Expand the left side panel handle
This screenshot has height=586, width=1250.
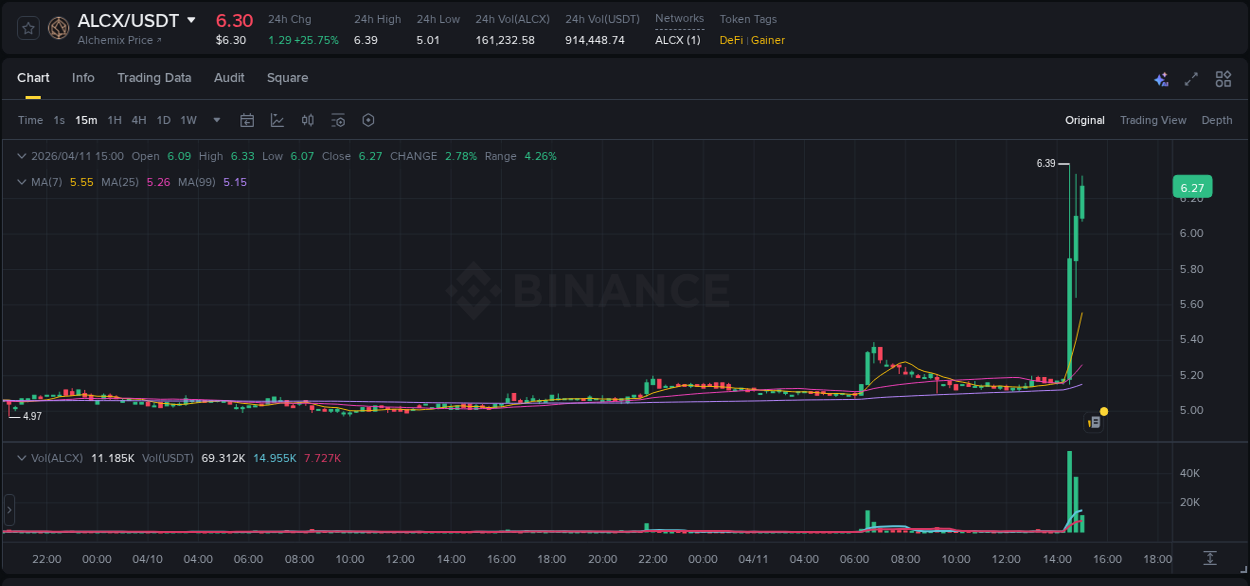[9, 509]
